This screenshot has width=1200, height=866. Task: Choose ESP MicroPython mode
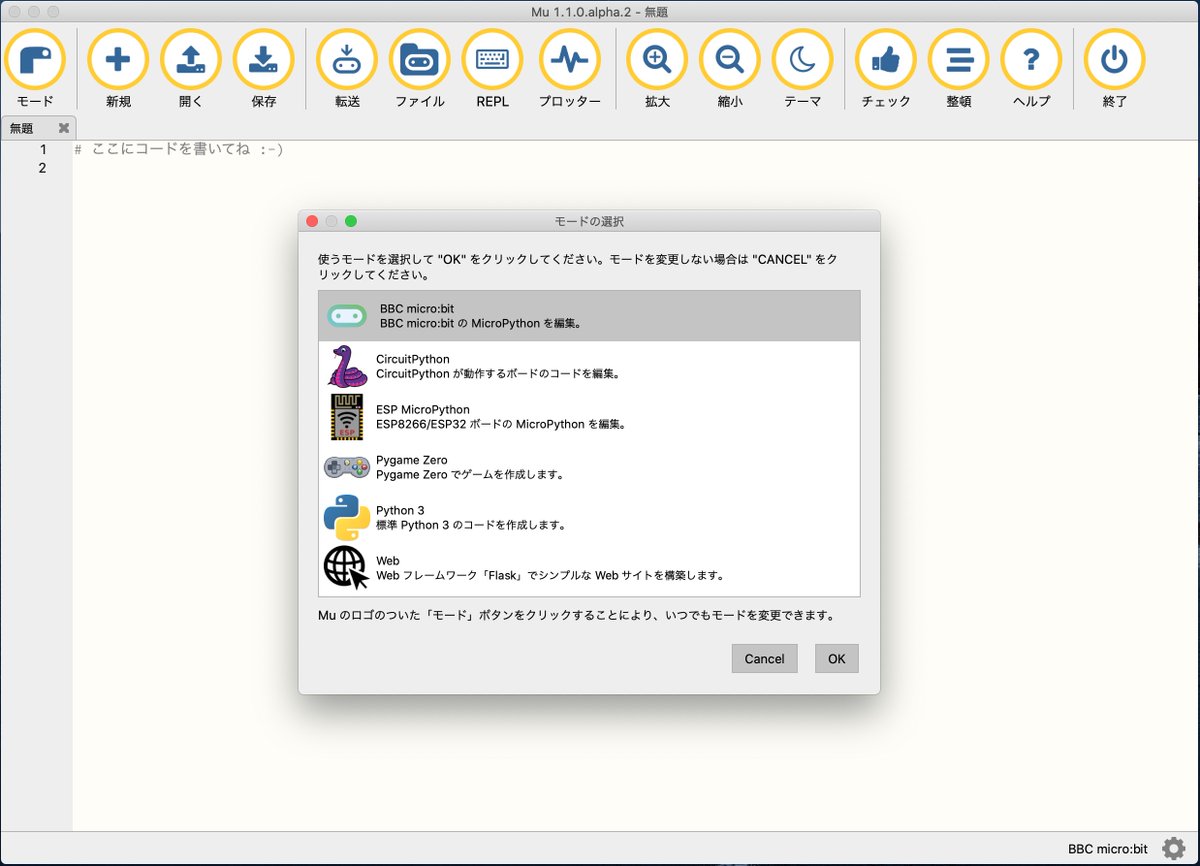coord(589,417)
